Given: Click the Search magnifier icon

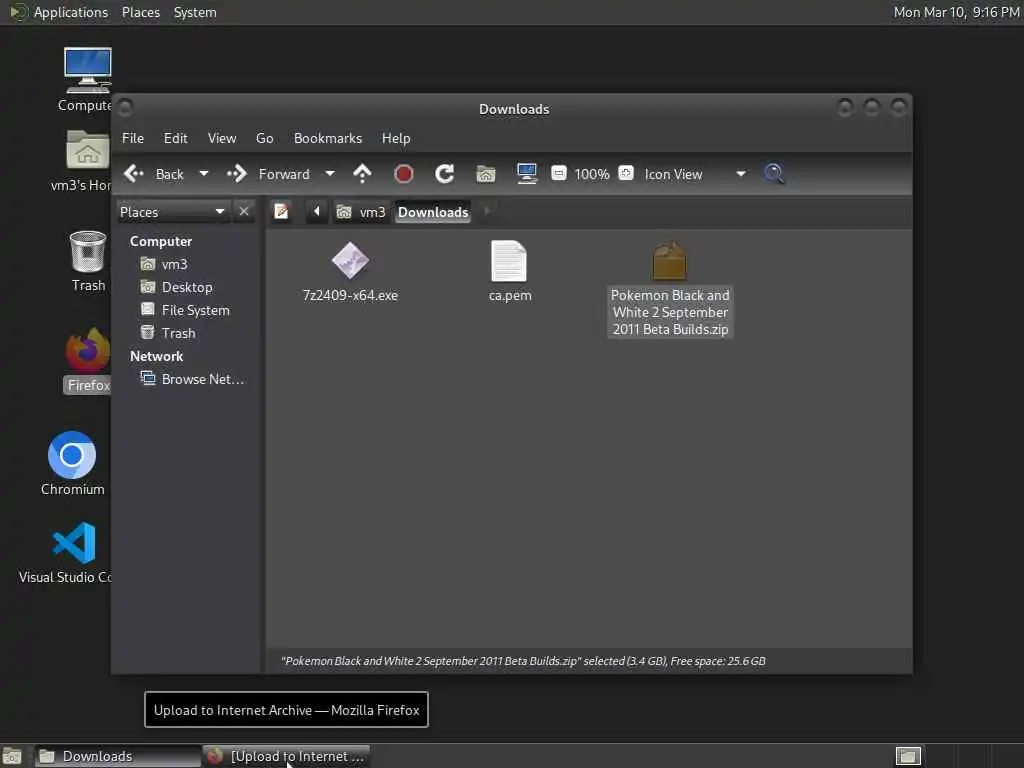Looking at the screenshot, I should [x=774, y=174].
